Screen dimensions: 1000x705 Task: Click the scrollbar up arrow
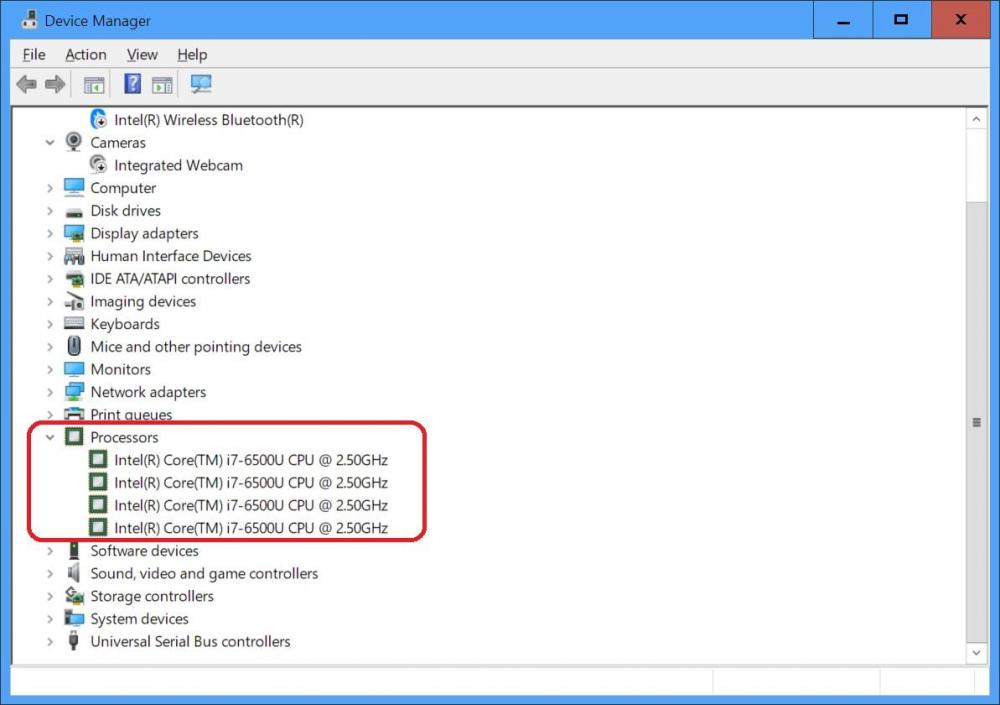(x=976, y=119)
